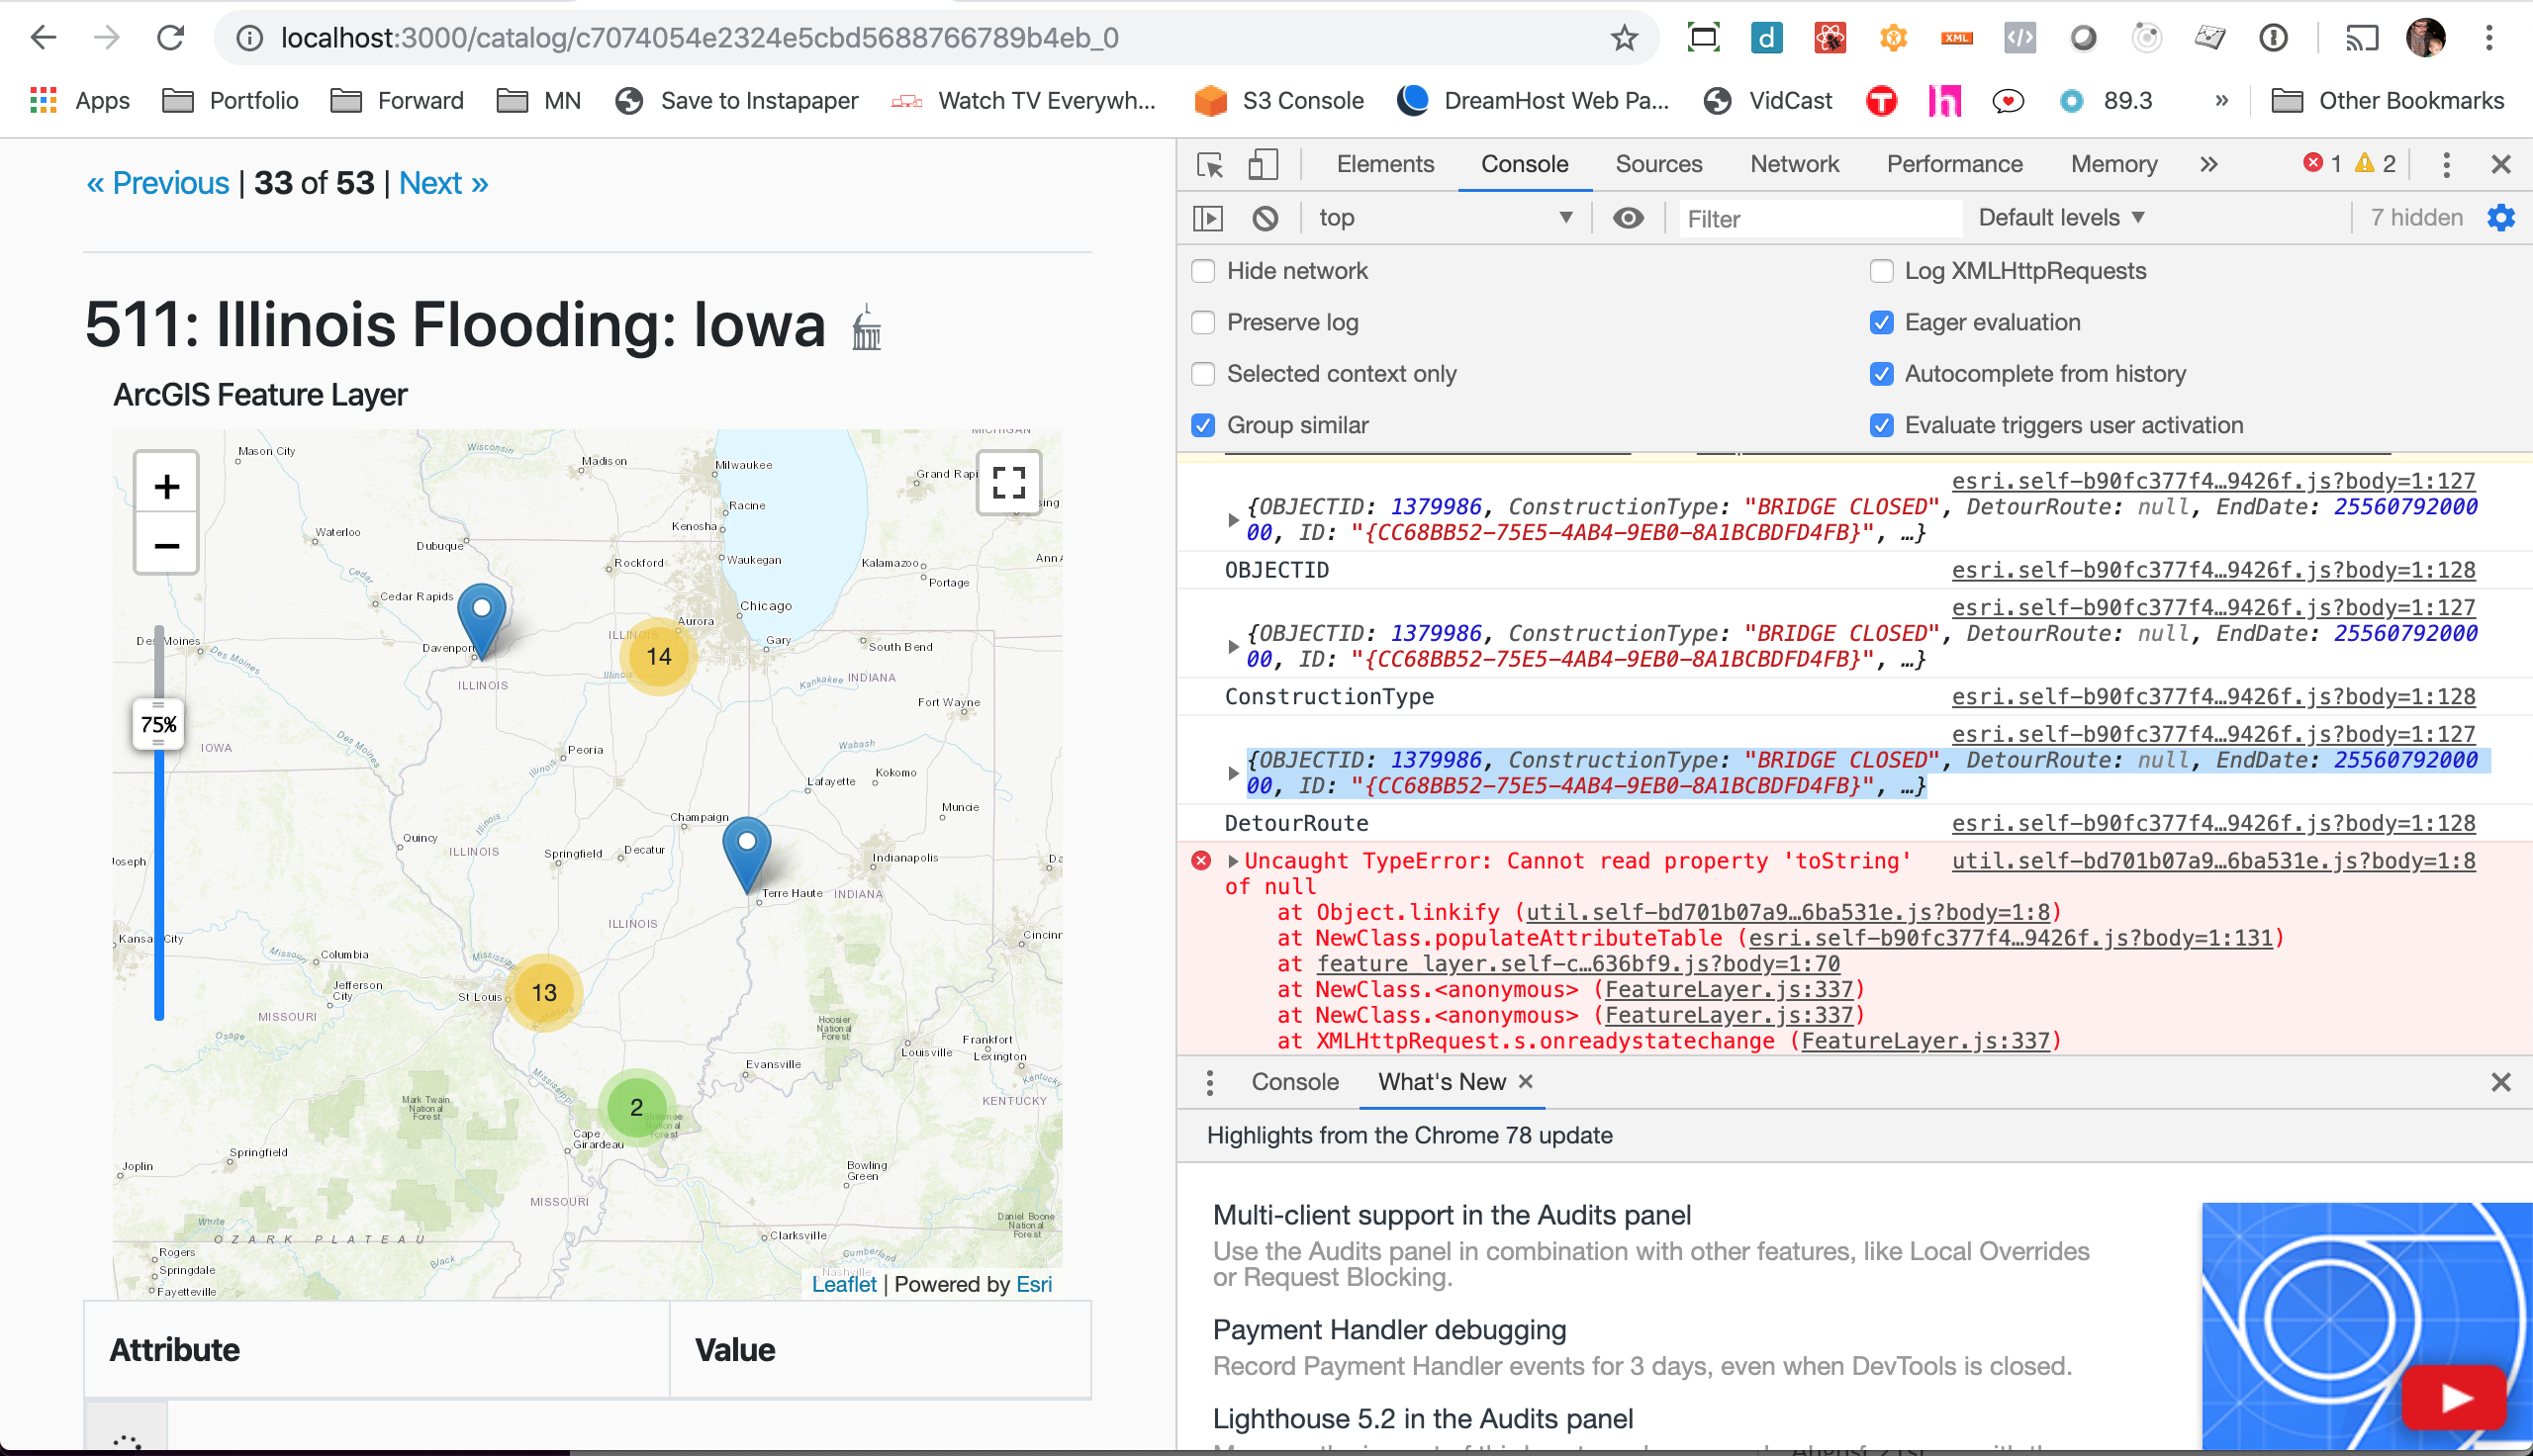Viewport: 2533px width, 1456px height.
Task: Open FeatureLayer.js:337 from the error stack
Action: pyautogui.click(x=1730, y=990)
